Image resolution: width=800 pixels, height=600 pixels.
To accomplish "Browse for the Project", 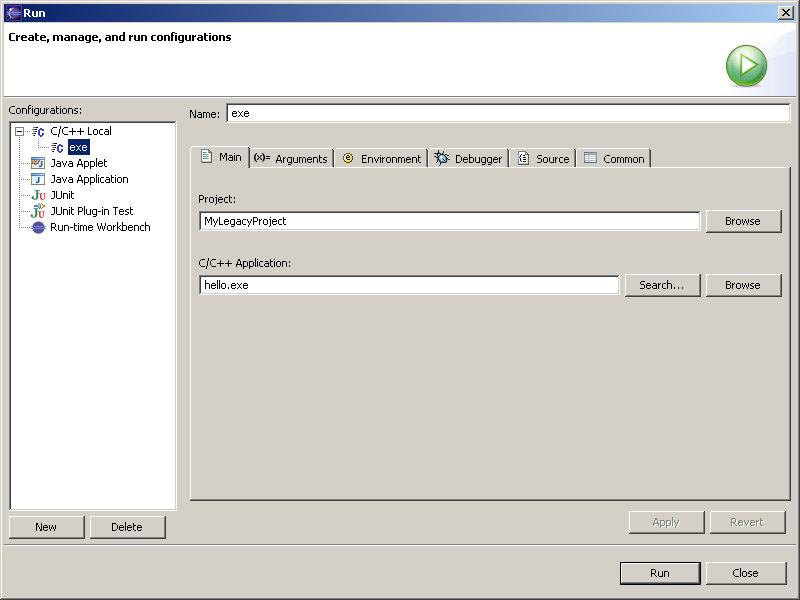I will click(x=743, y=221).
